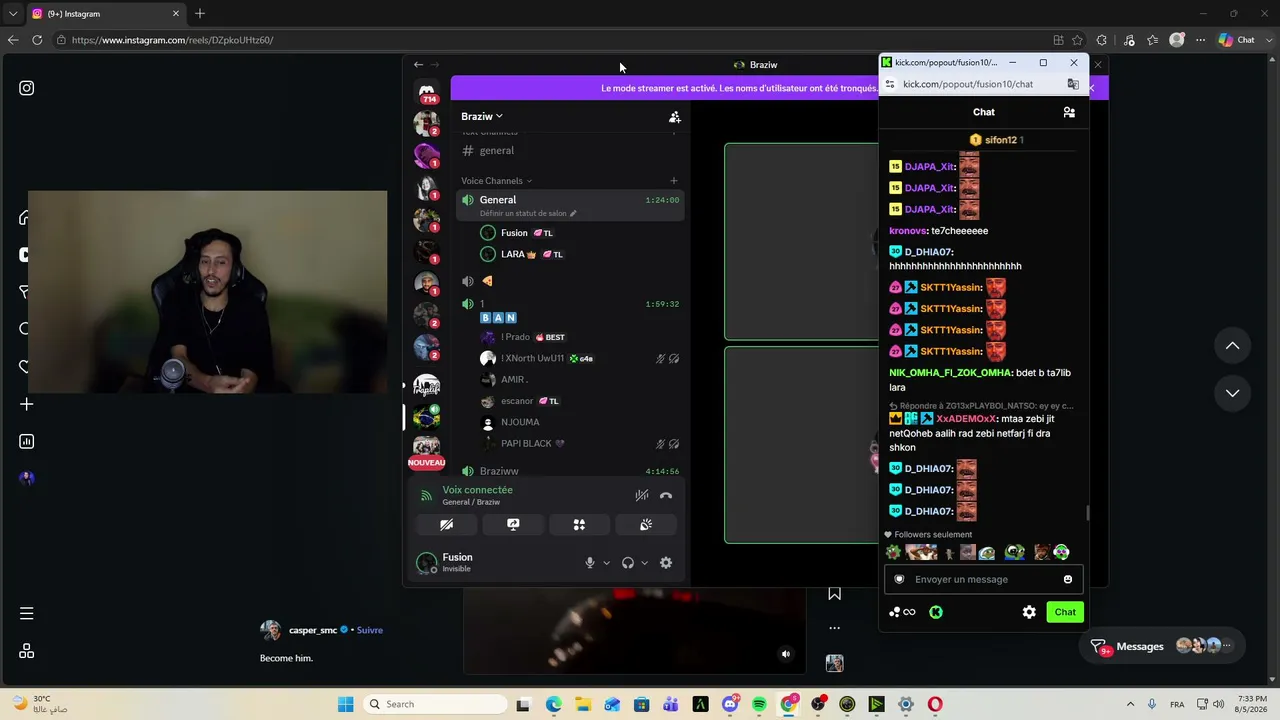Invite people icon next to Braziw header
The width and height of the screenshot is (1280, 720).
tap(675, 117)
